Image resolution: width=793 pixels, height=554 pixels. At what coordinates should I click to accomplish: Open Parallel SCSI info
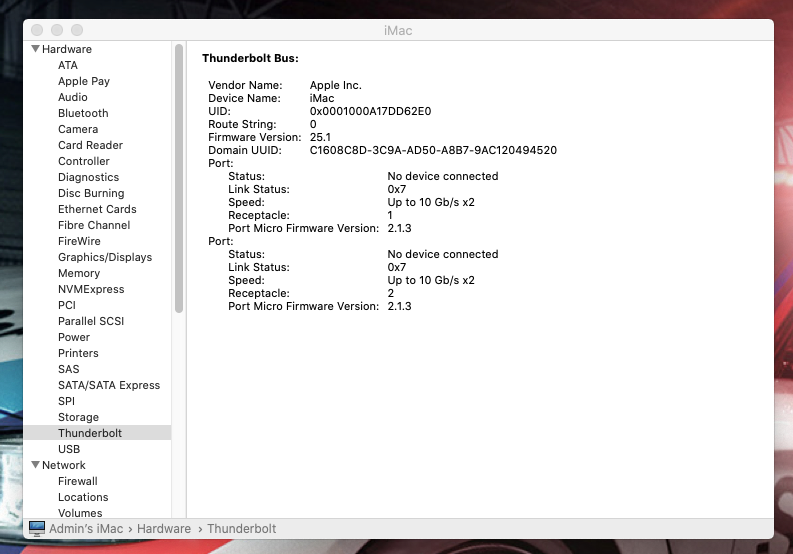tap(91, 321)
